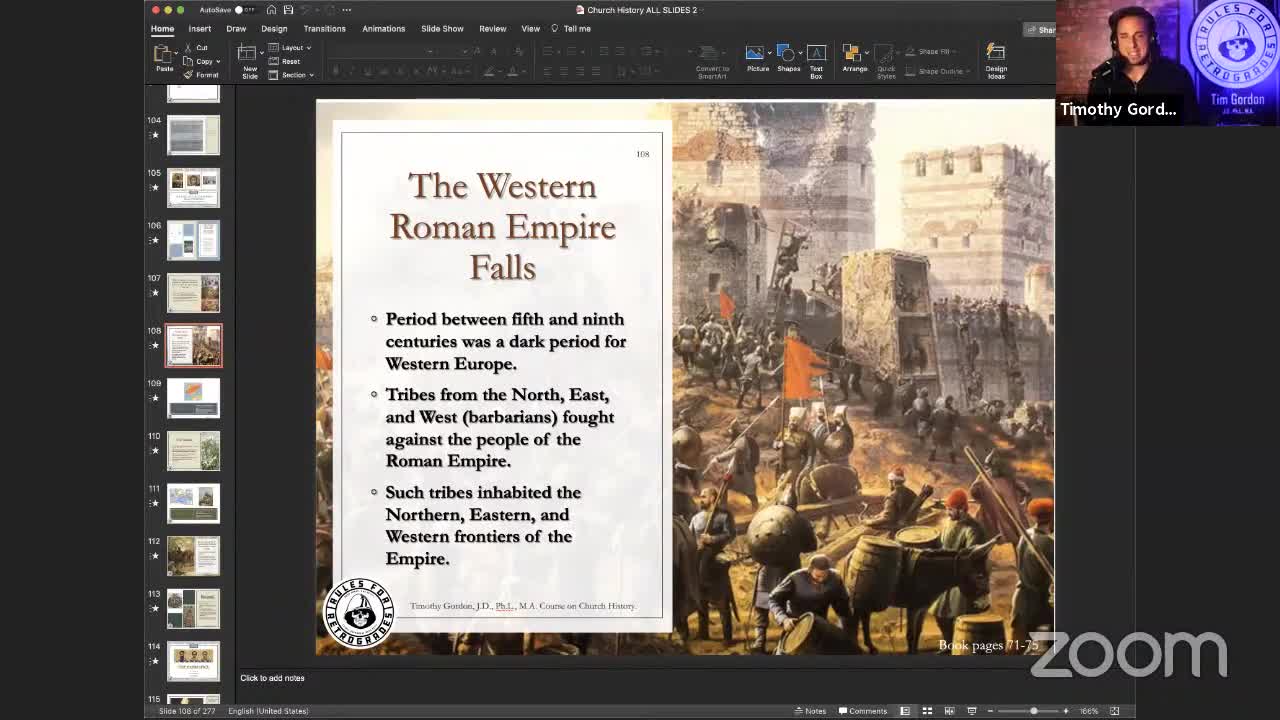1280x720 pixels.
Task: Add a New Slide
Action: pos(249,62)
